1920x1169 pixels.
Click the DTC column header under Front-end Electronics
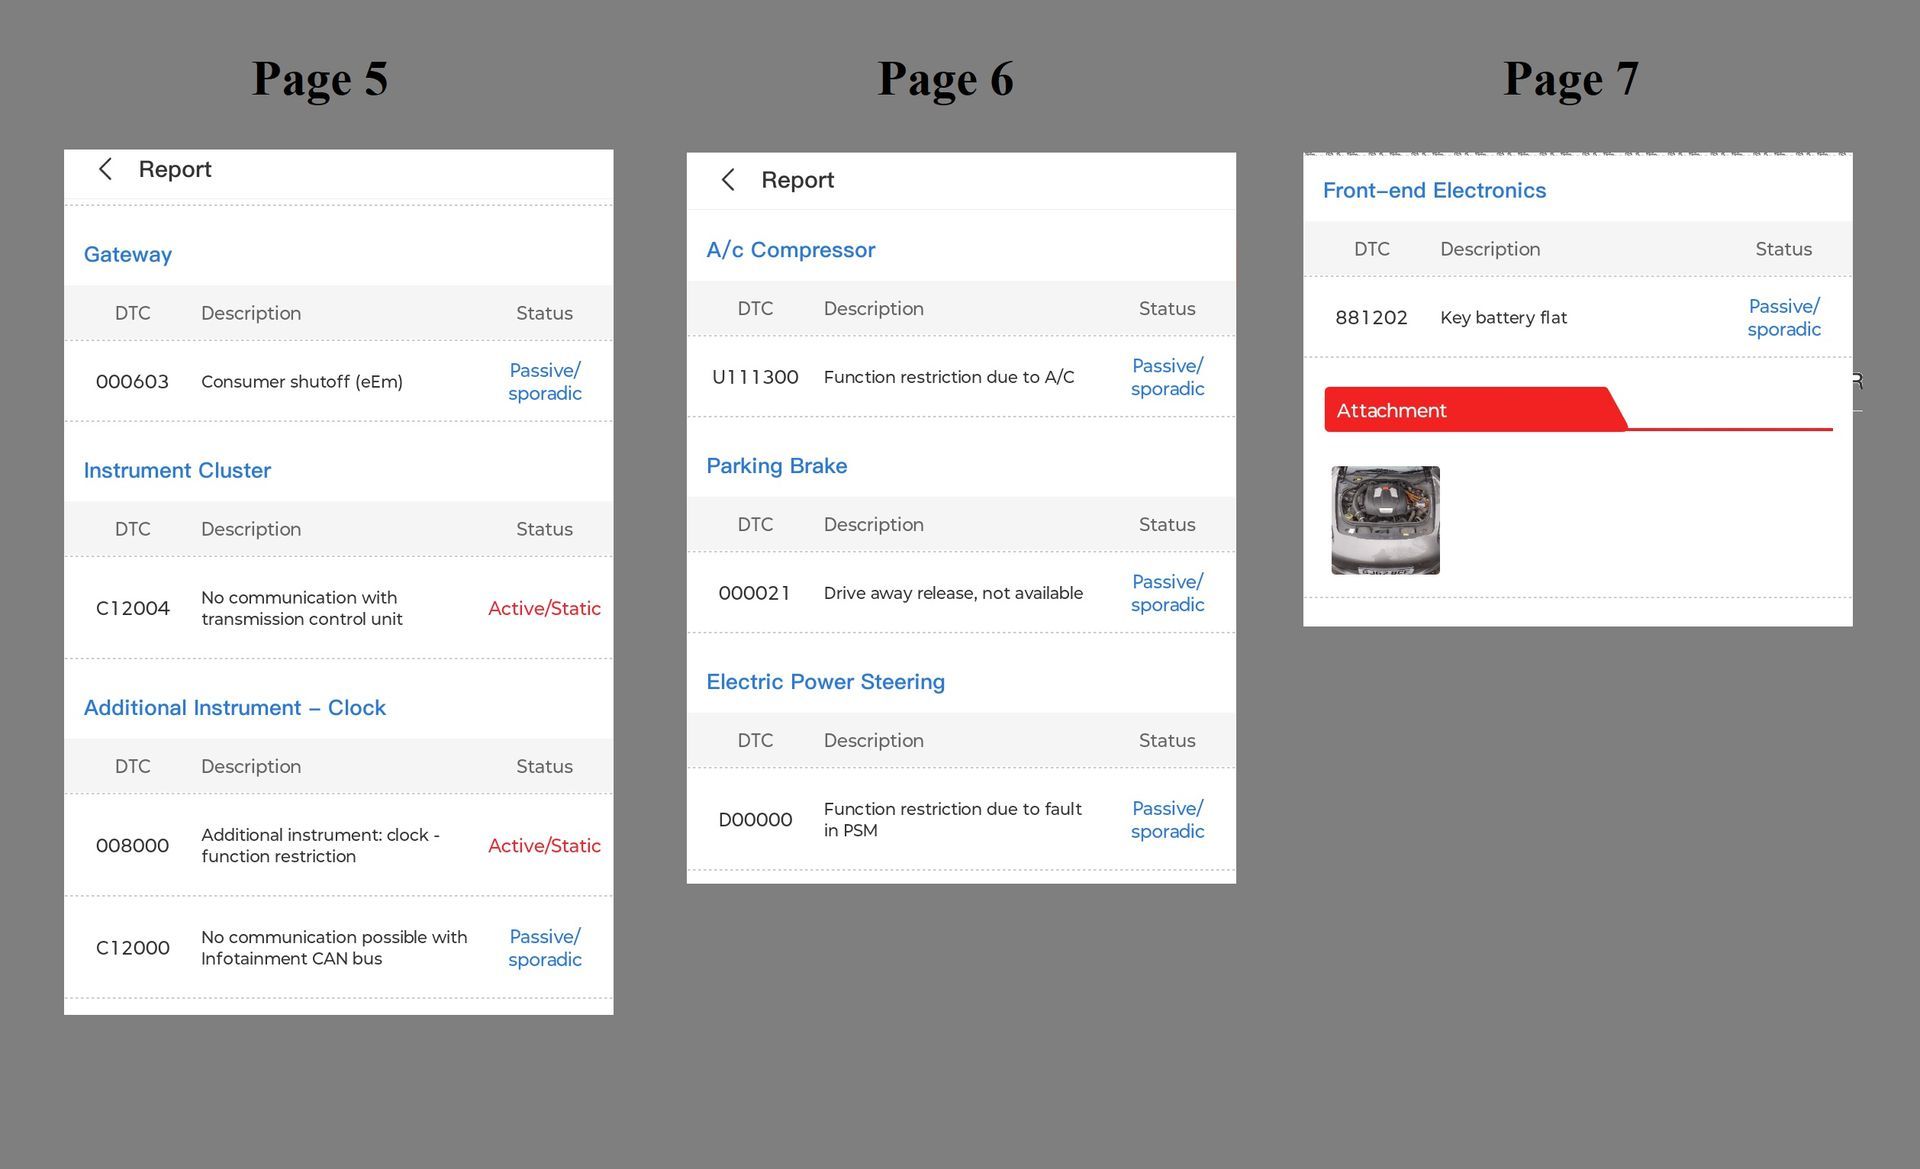pyautogui.click(x=1371, y=249)
